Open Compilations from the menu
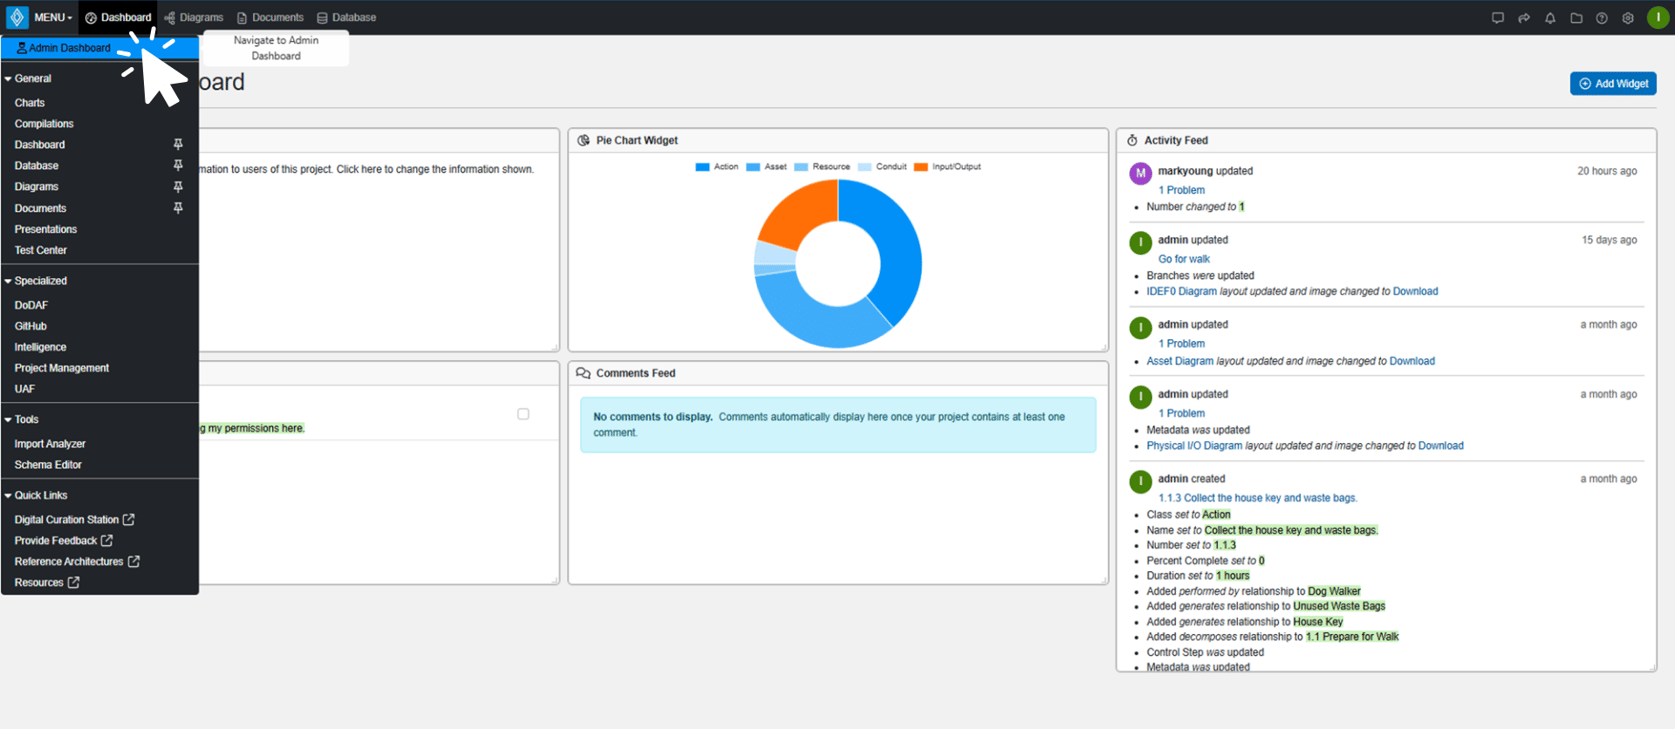The width and height of the screenshot is (1675, 729). click(44, 124)
